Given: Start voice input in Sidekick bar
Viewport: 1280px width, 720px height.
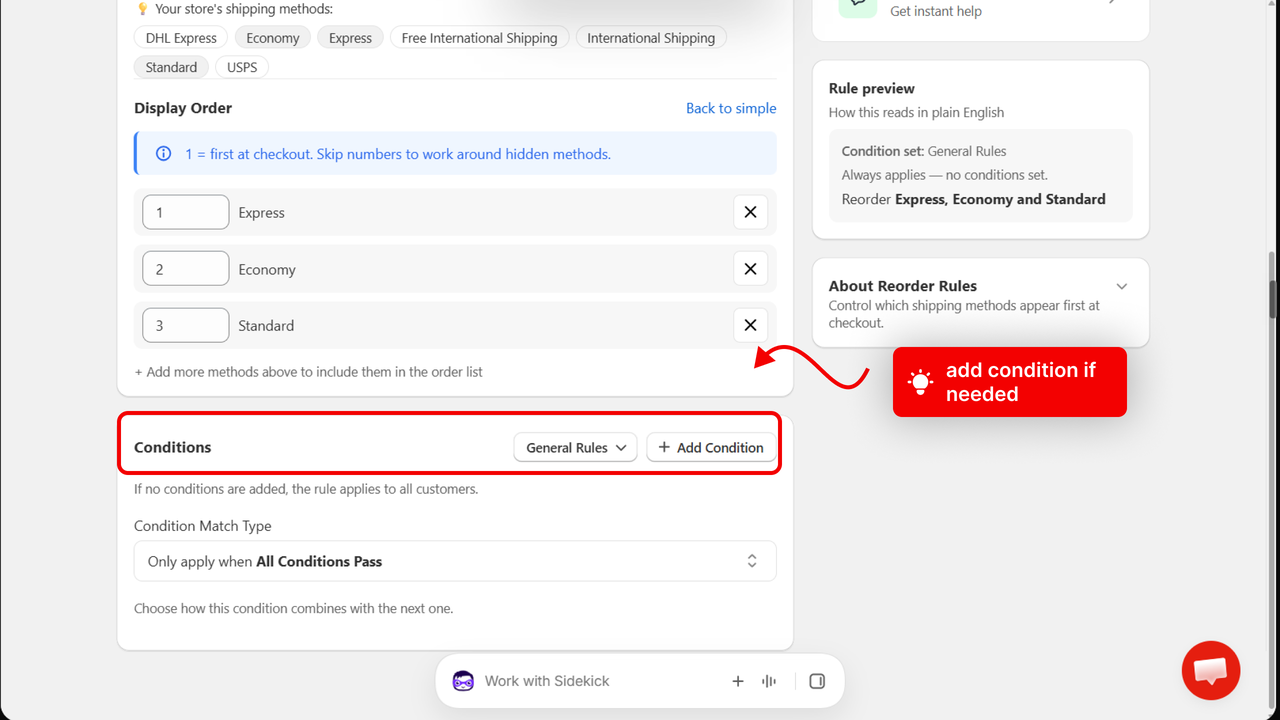Looking at the screenshot, I should [769, 681].
